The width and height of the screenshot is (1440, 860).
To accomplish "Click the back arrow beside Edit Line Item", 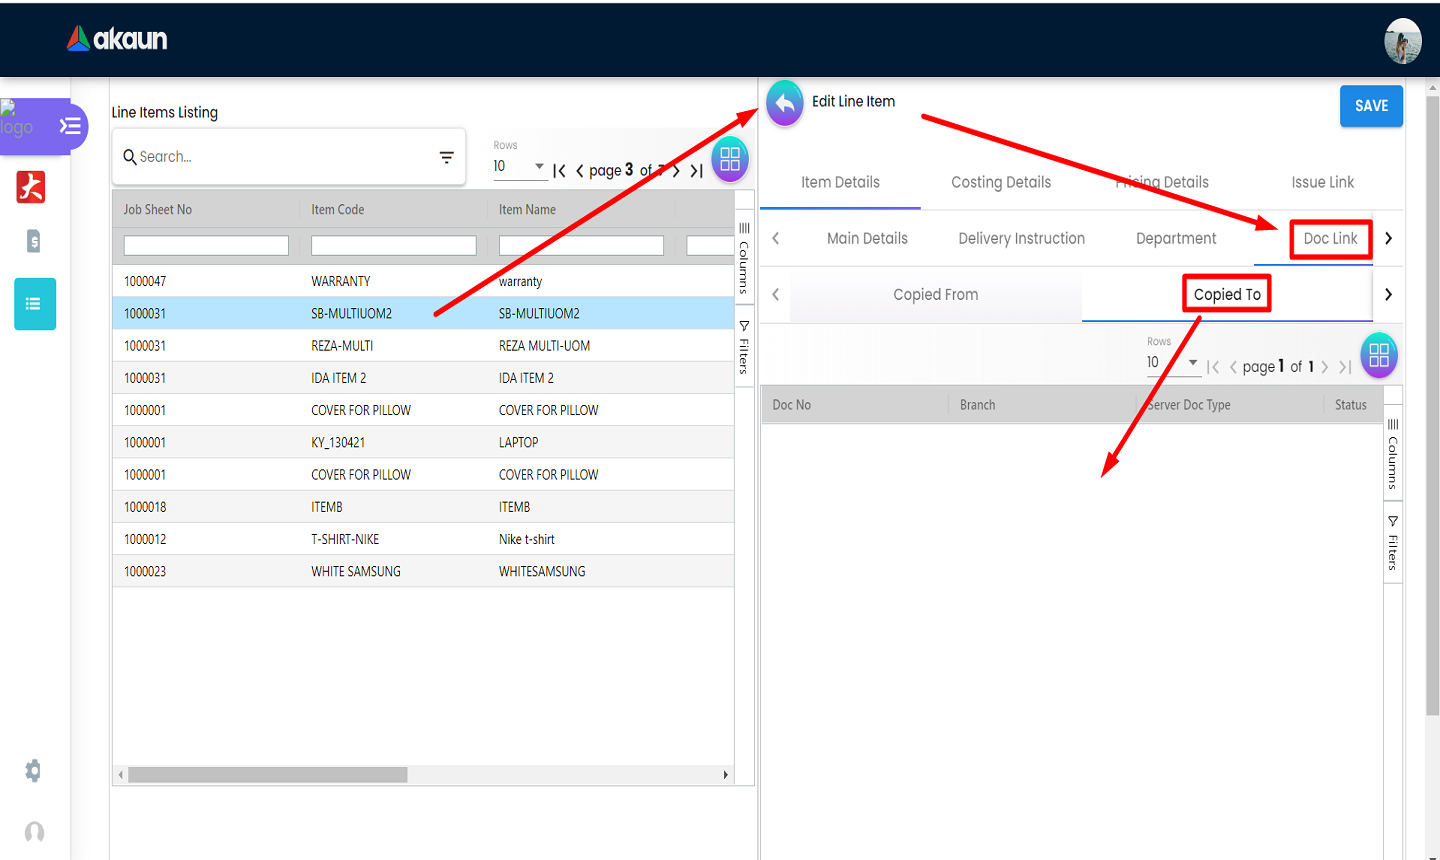I will click(x=785, y=104).
